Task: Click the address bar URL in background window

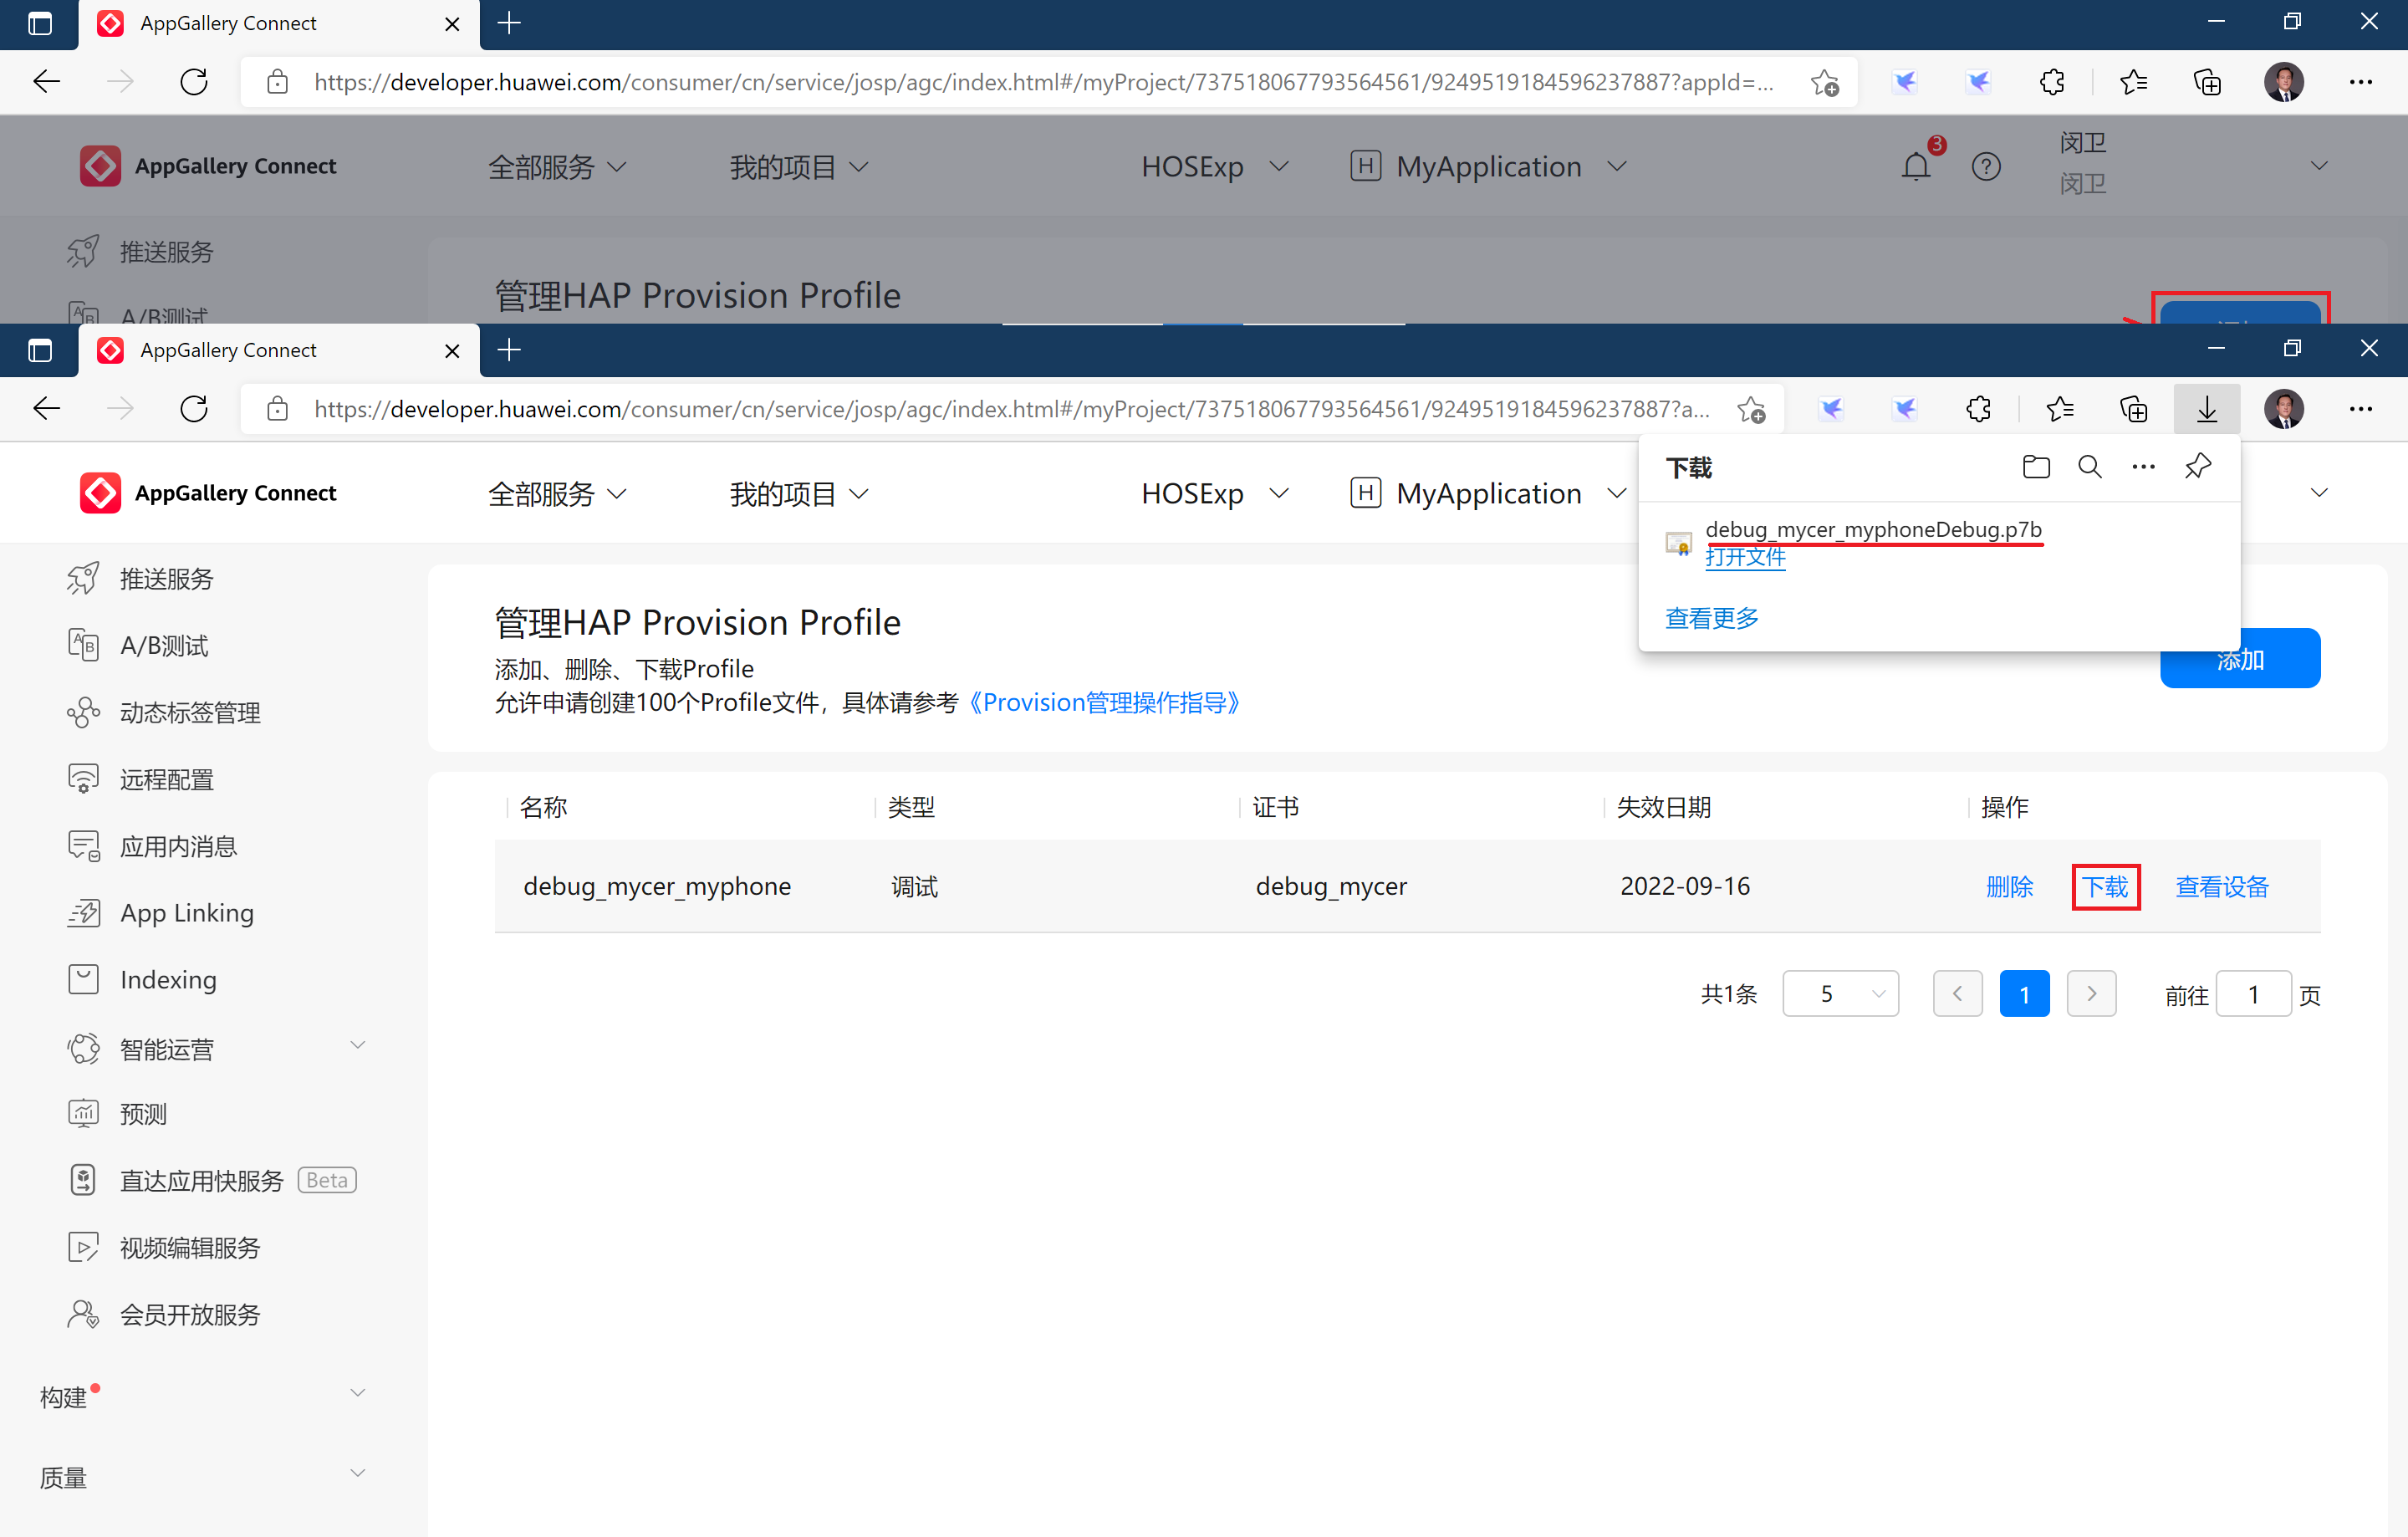Action: pyautogui.click(x=1044, y=82)
